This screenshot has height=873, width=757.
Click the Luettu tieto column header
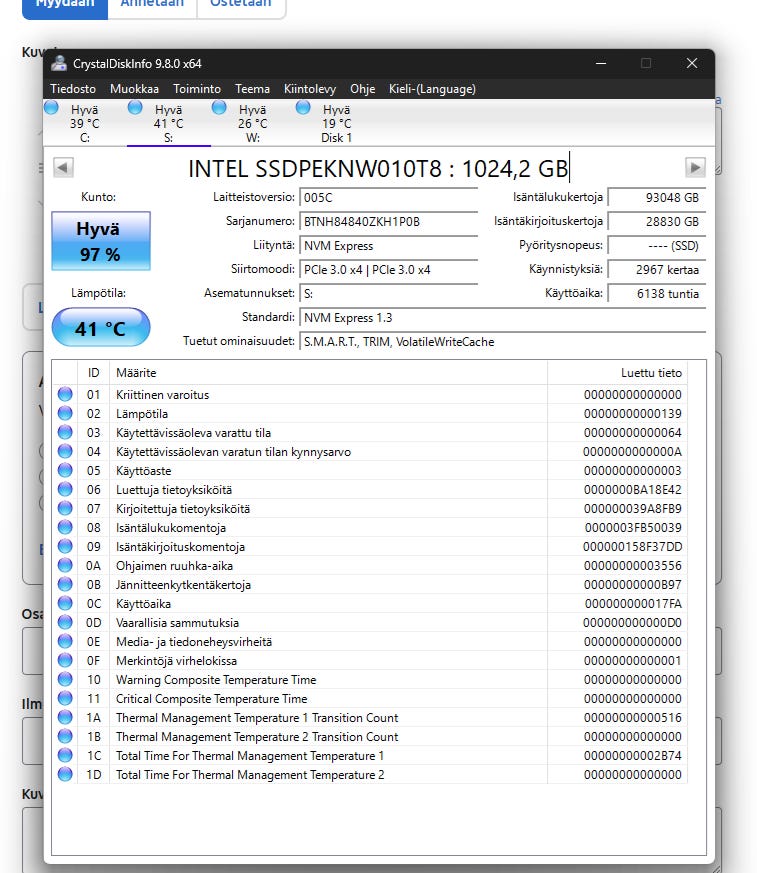tap(617, 373)
